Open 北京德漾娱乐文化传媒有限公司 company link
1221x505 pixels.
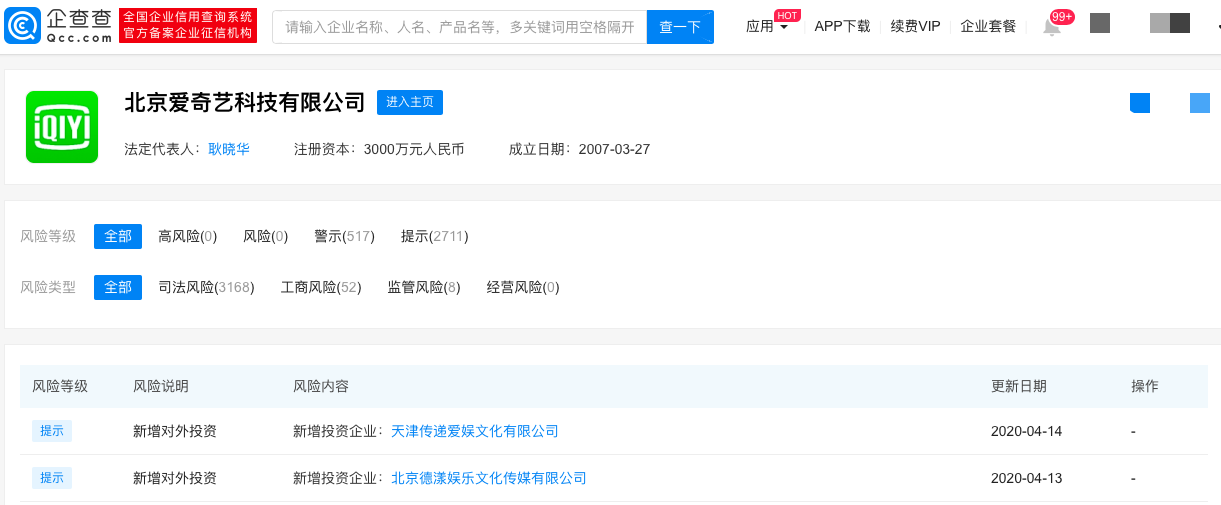coord(489,478)
